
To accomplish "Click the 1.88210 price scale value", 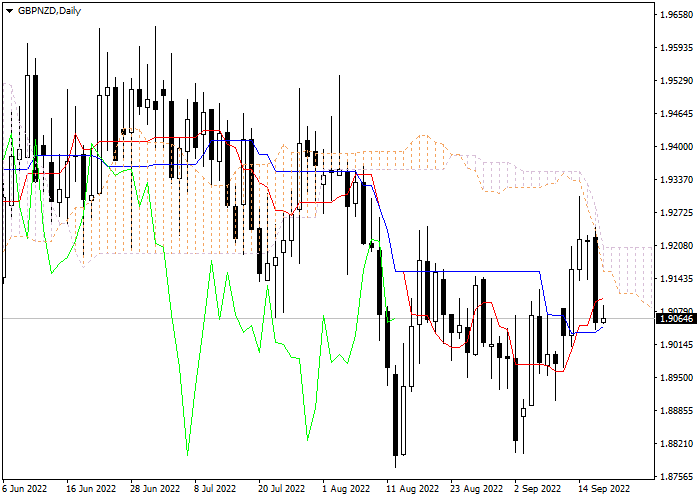I will pos(676,444).
